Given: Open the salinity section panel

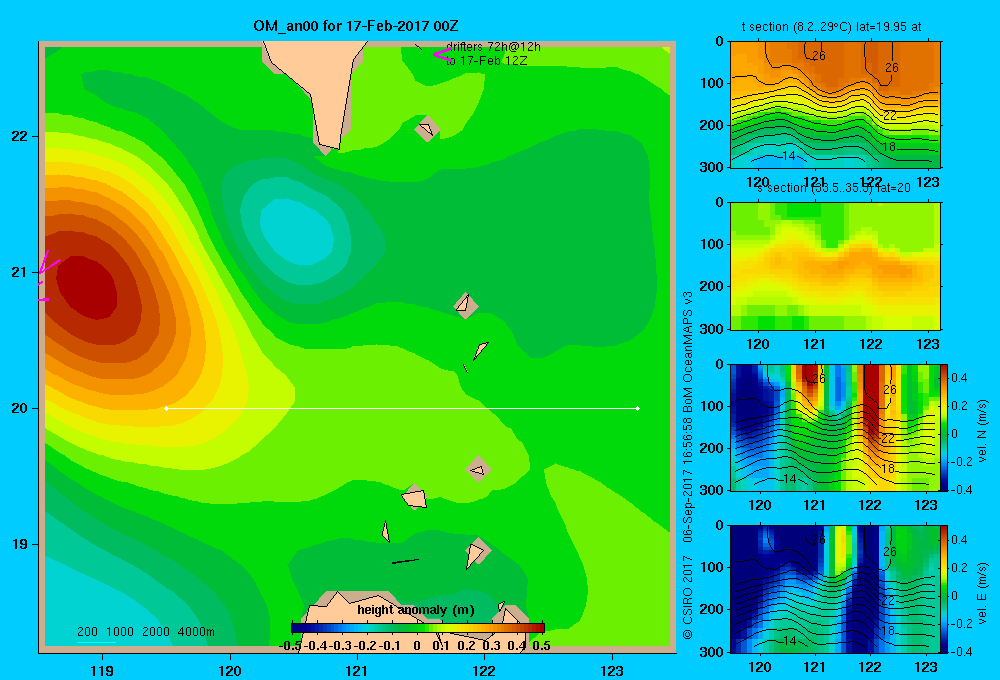Looking at the screenshot, I should tap(835, 266).
